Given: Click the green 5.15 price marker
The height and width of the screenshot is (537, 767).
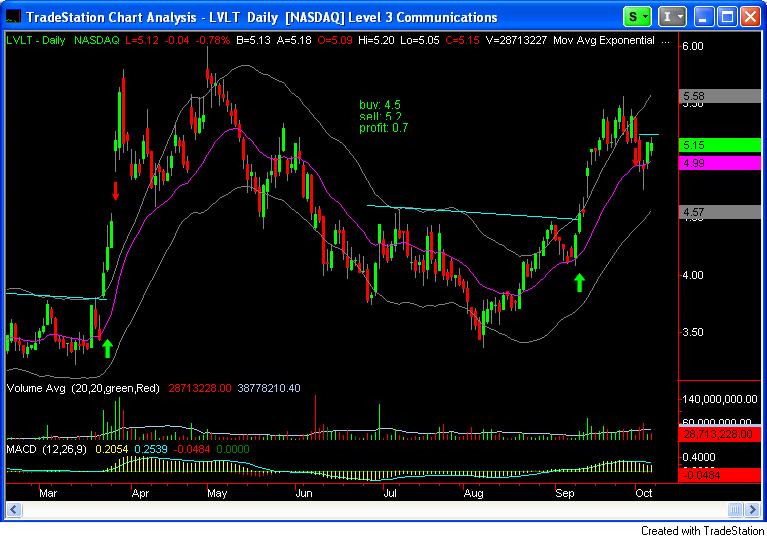Looking at the screenshot, I should (720, 145).
